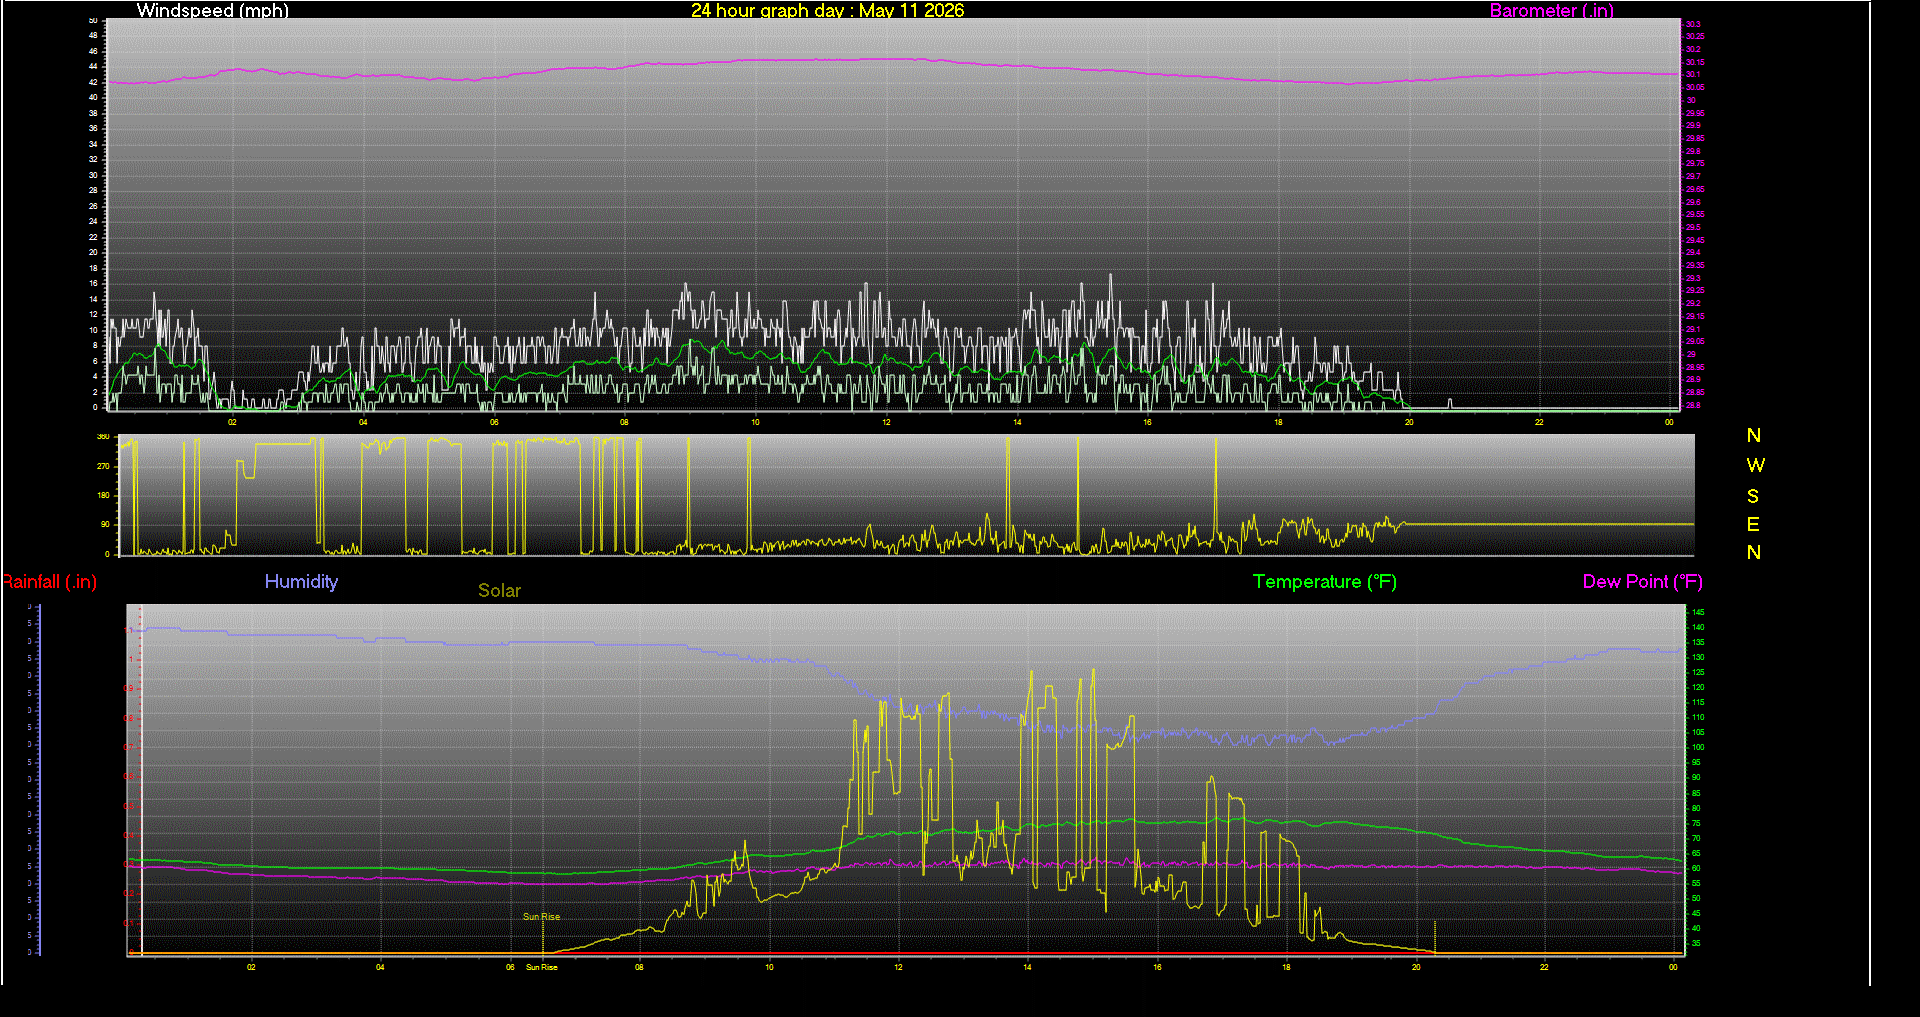Click hour '00' under the temperature graph
Image resolution: width=1920 pixels, height=1017 pixels.
click(1673, 967)
